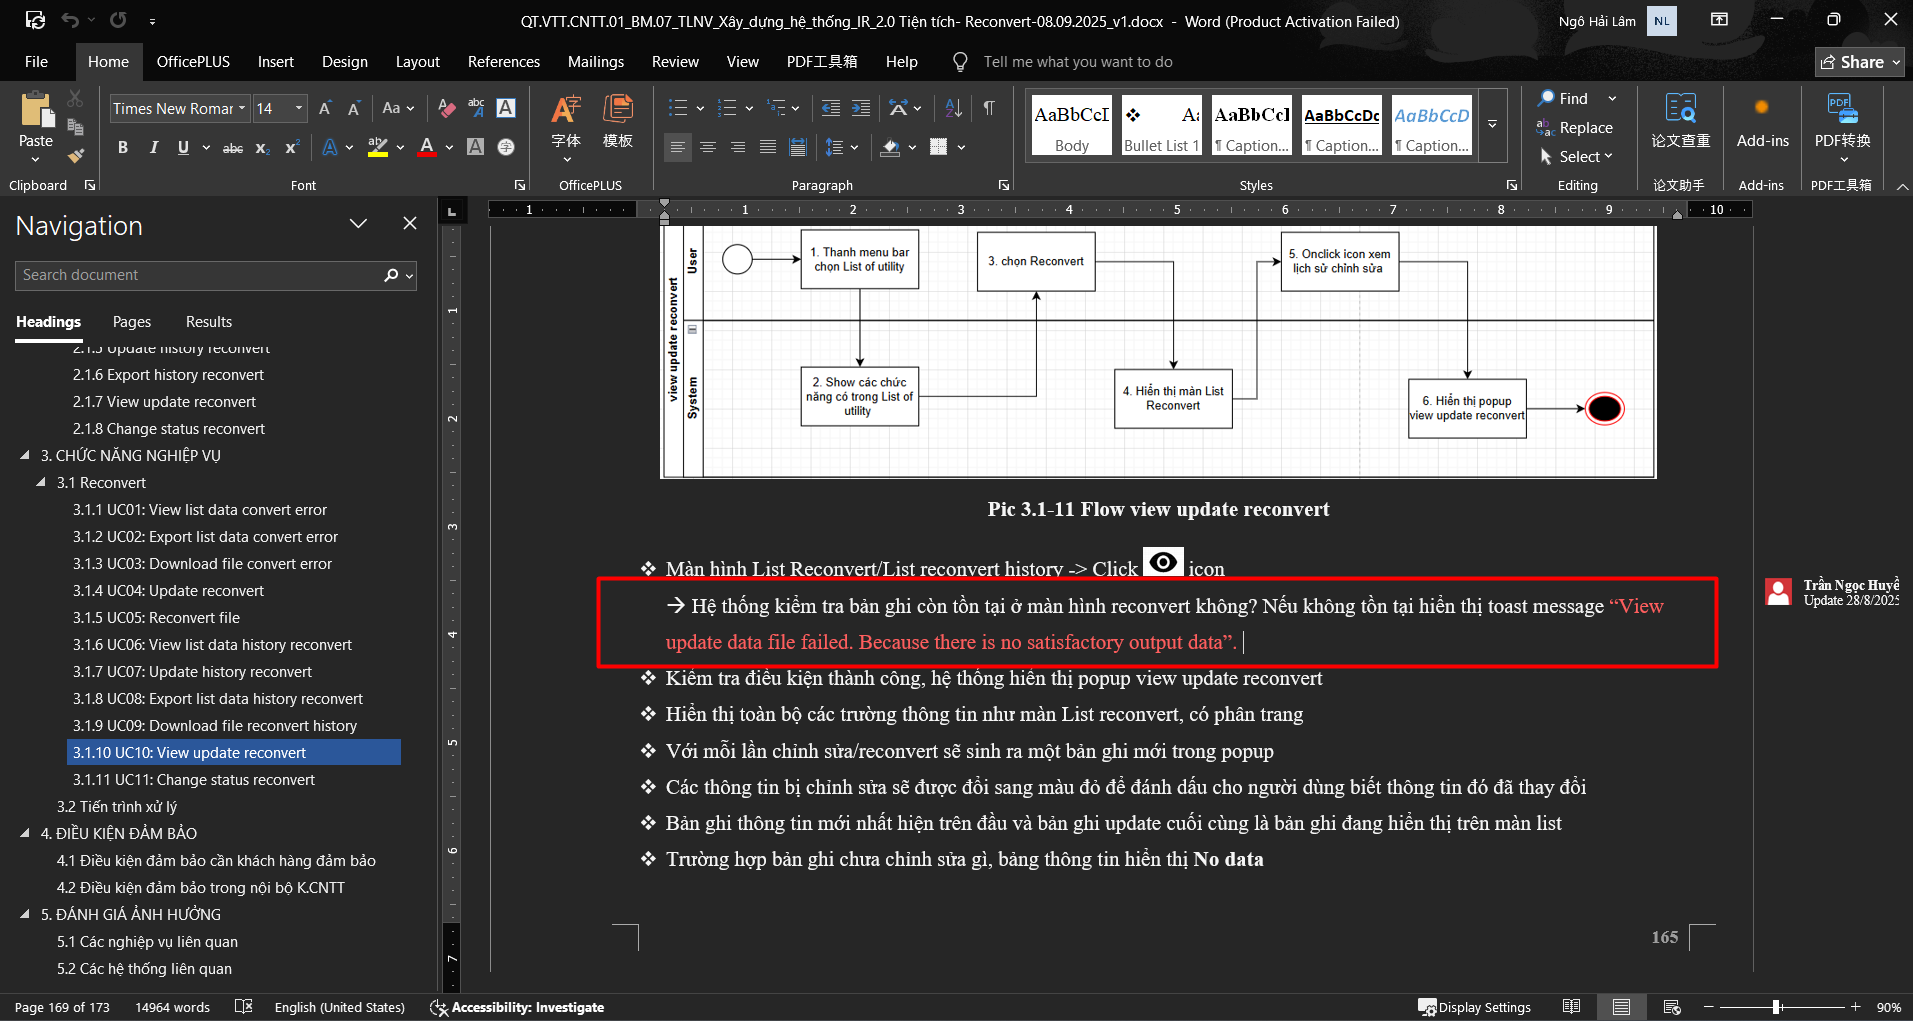Toggle Italic formatting
Screen dimensions: 1913x1021
(153, 148)
